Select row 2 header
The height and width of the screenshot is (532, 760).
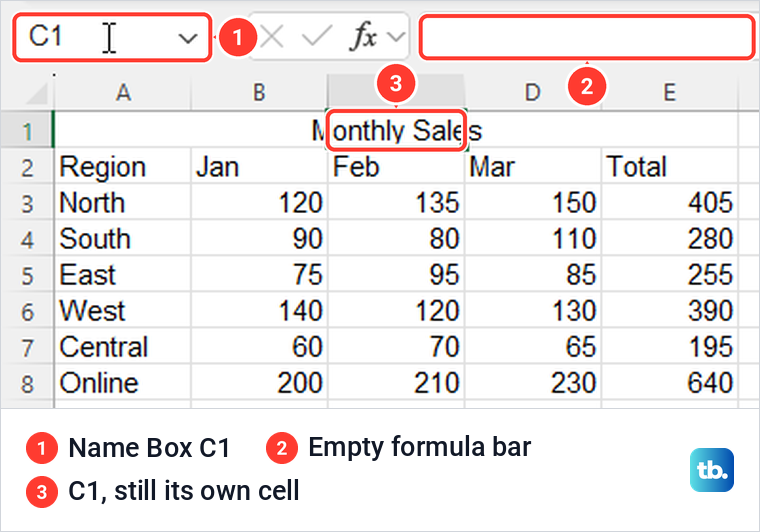click(x=27, y=167)
